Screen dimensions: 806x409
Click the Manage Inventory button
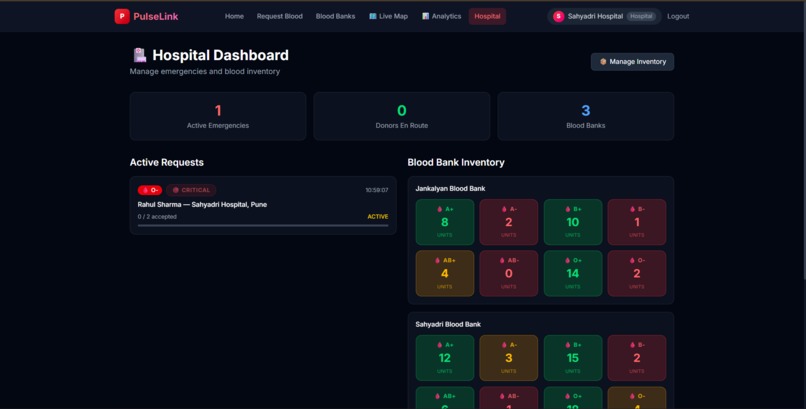click(632, 62)
